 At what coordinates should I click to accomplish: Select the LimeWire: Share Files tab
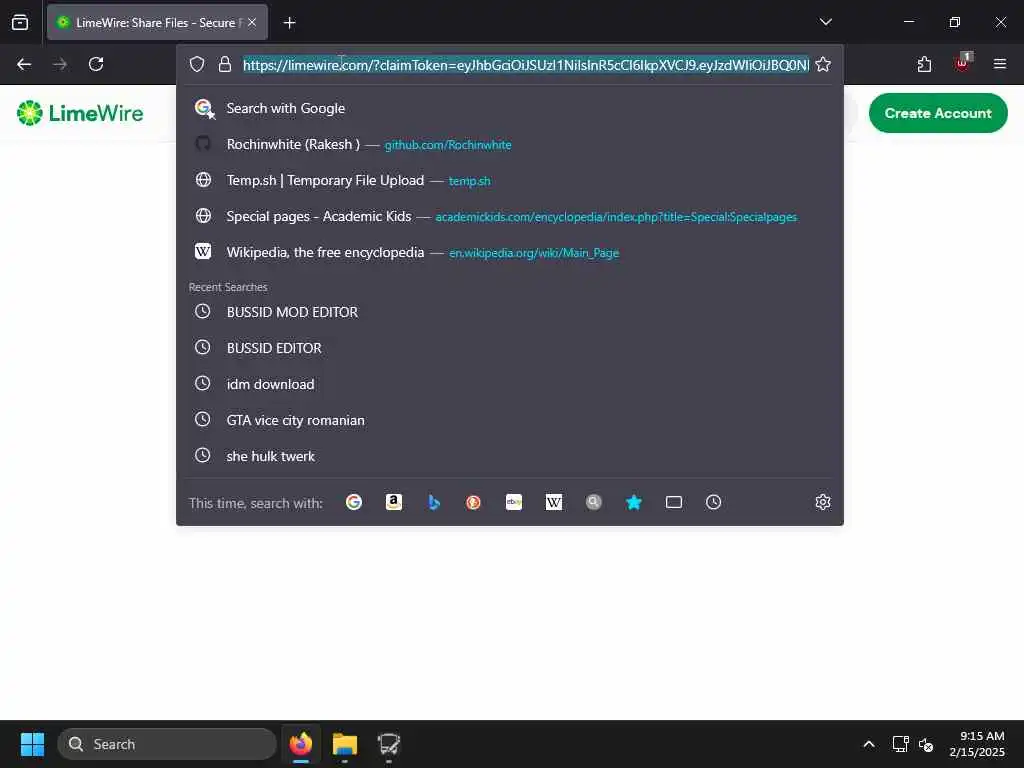[x=157, y=22]
